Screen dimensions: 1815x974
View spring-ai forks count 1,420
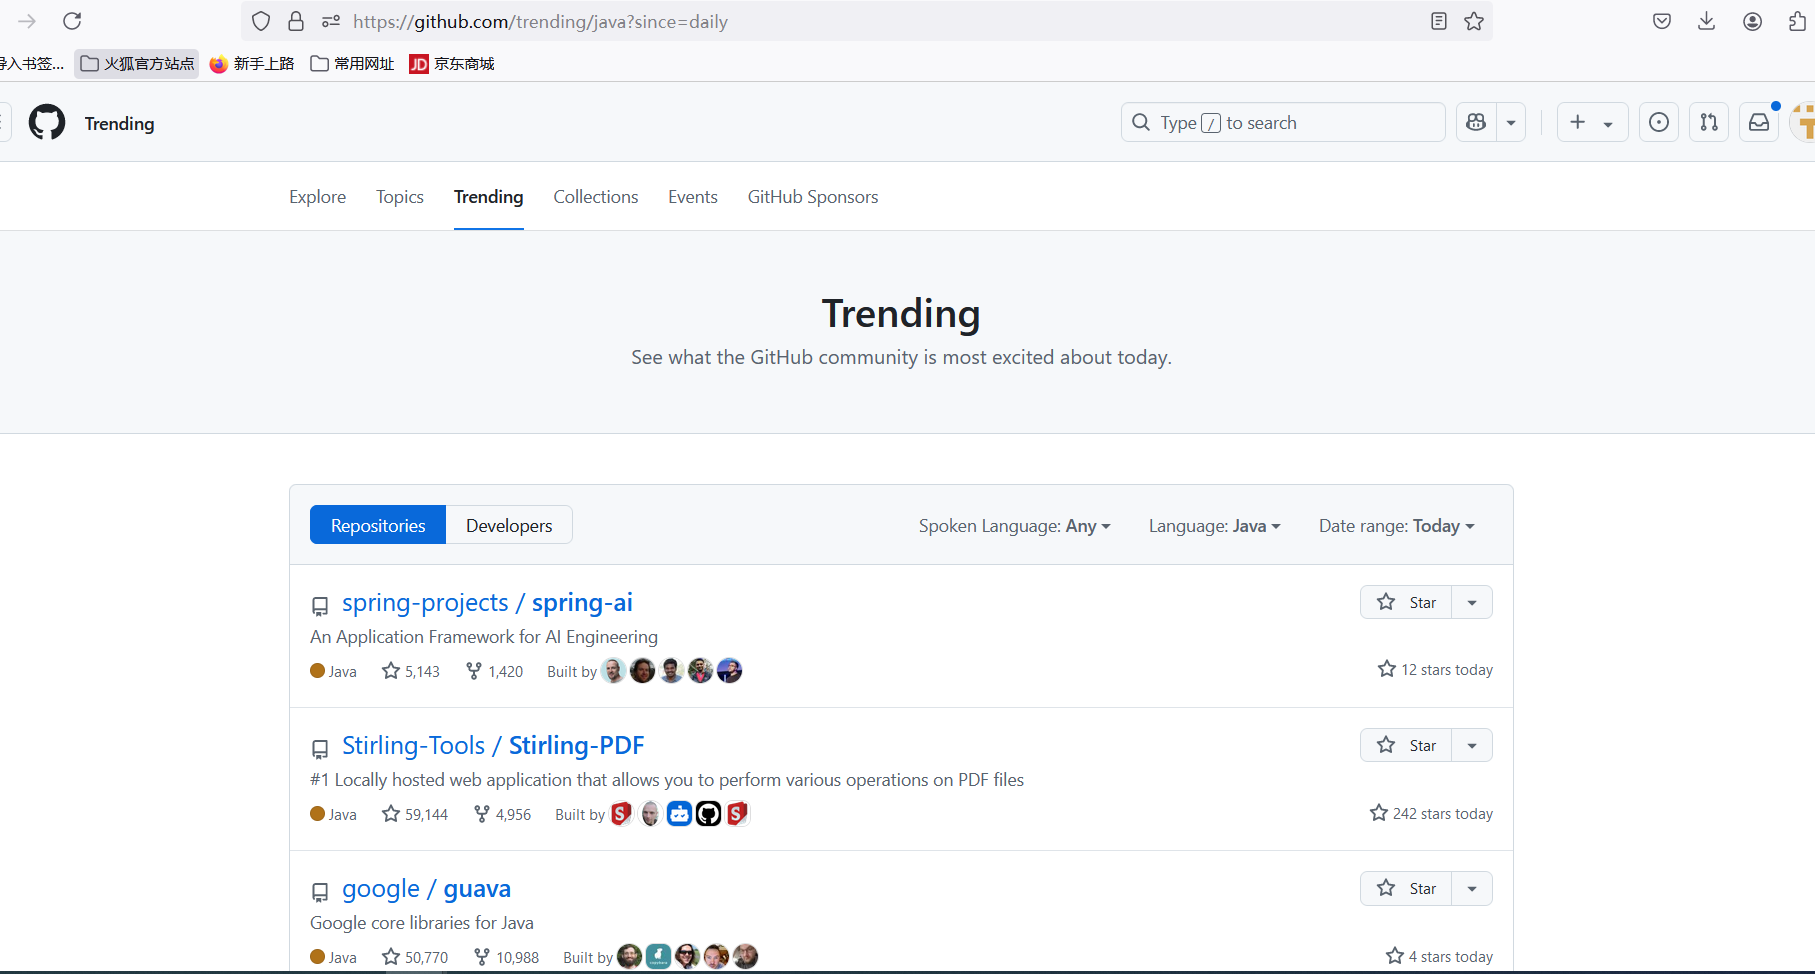tap(494, 671)
